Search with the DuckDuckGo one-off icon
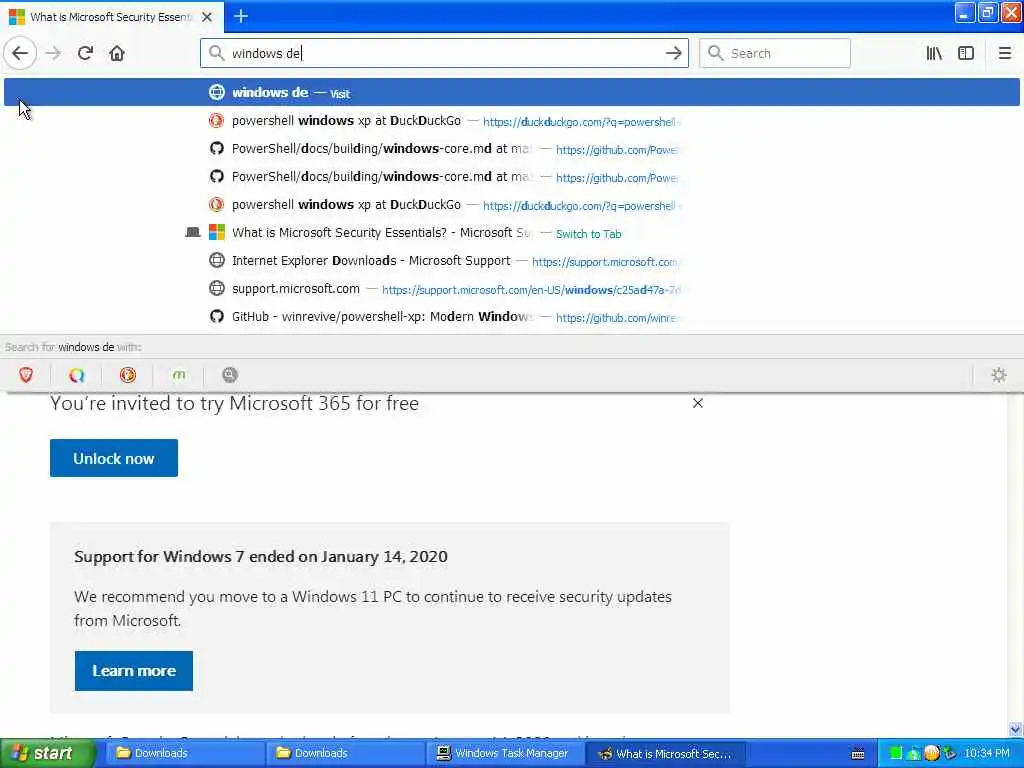 (x=128, y=375)
